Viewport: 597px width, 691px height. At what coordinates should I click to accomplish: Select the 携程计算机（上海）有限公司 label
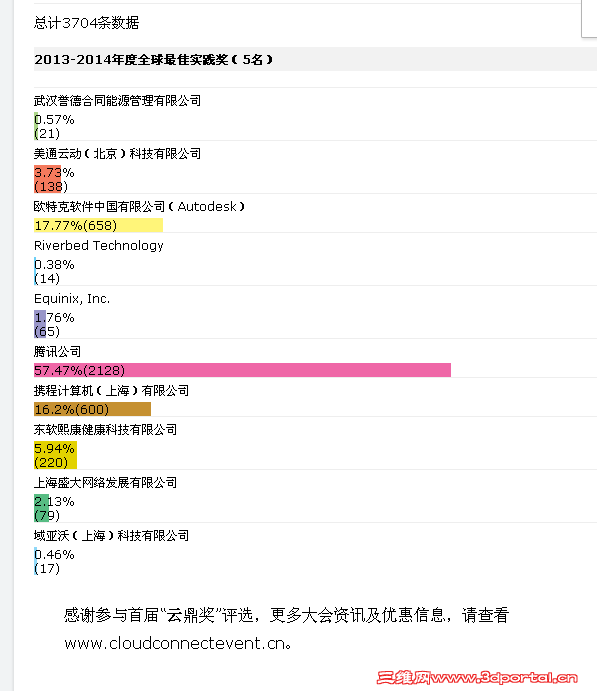111,390
